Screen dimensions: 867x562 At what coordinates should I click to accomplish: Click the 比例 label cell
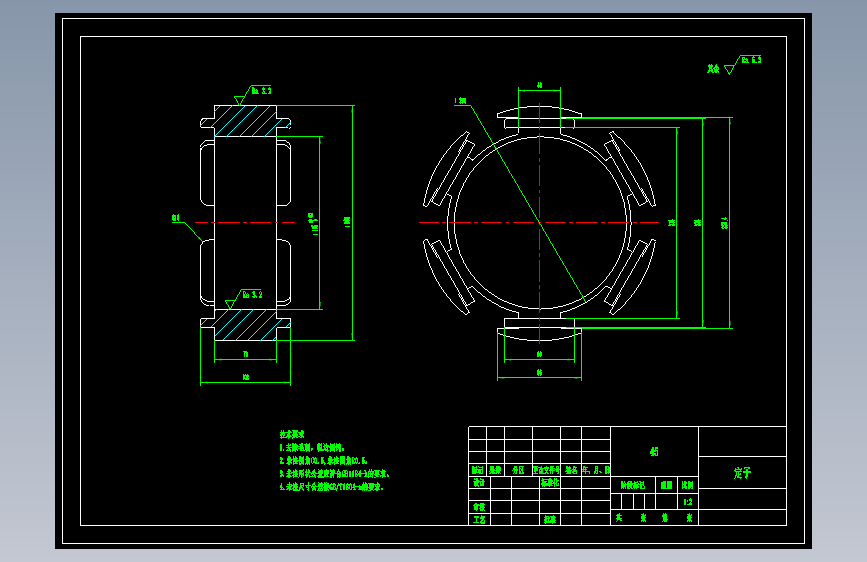click(687, 485)
